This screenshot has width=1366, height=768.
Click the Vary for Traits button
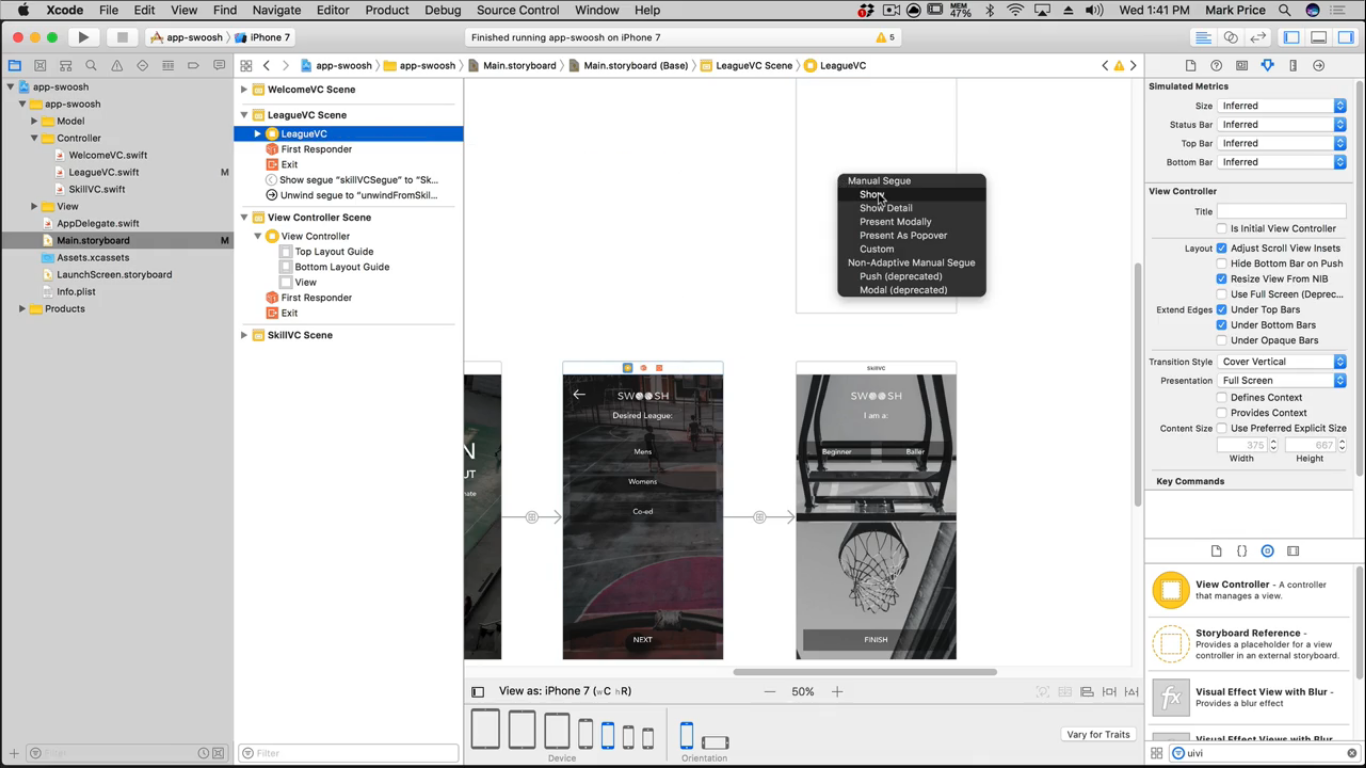(x=1098, y=735)
